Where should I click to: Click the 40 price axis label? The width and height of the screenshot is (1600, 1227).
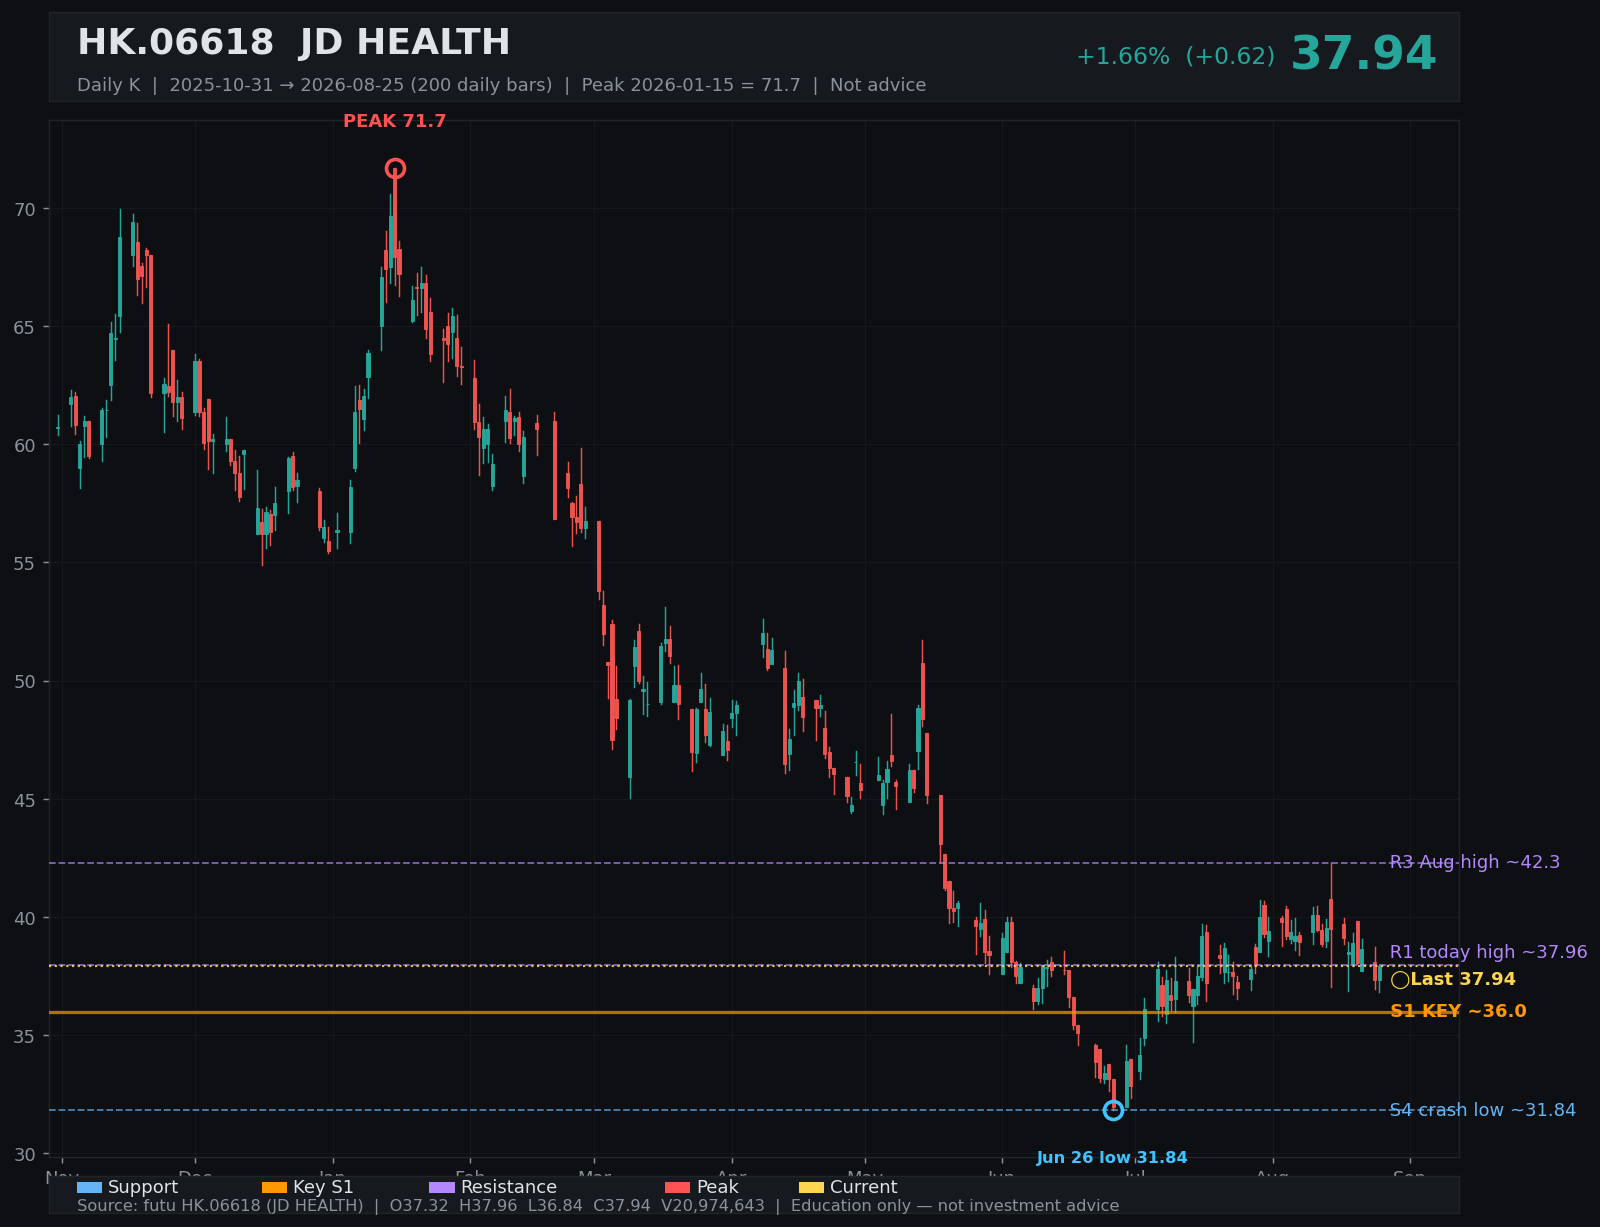25,918
